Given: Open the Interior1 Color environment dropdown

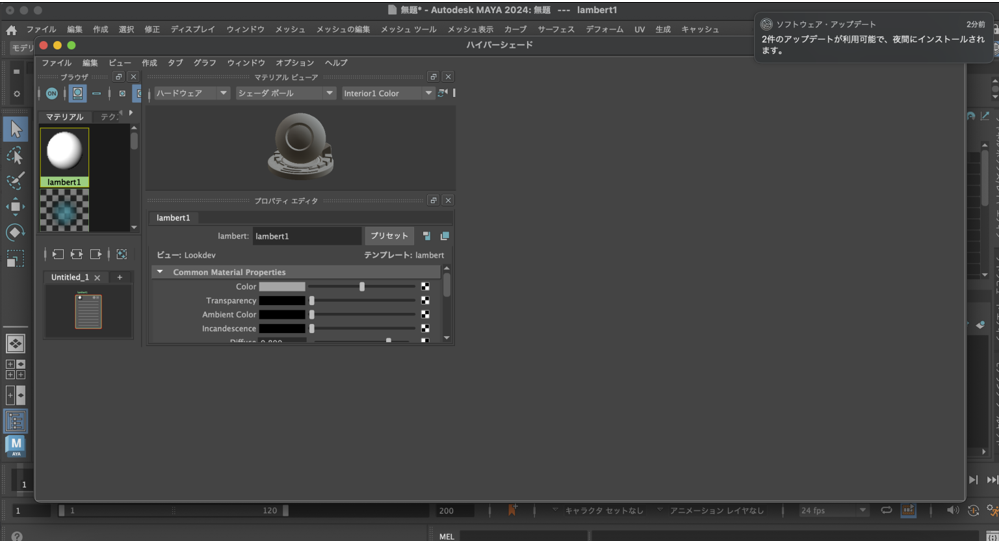Looking at the screenshot, I should click(387, 93).
